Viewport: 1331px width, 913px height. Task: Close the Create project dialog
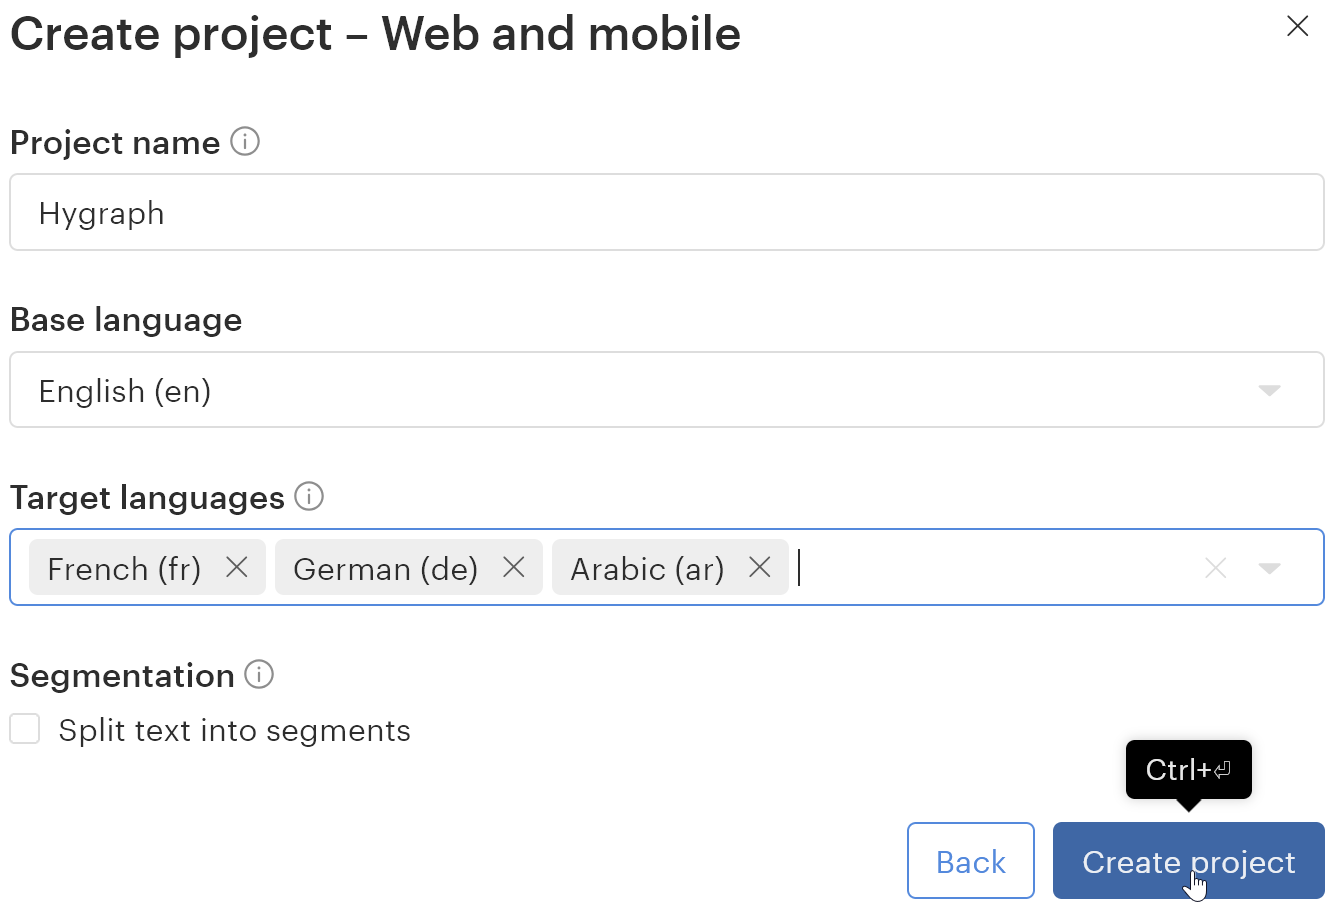(x=1297, y=26)
